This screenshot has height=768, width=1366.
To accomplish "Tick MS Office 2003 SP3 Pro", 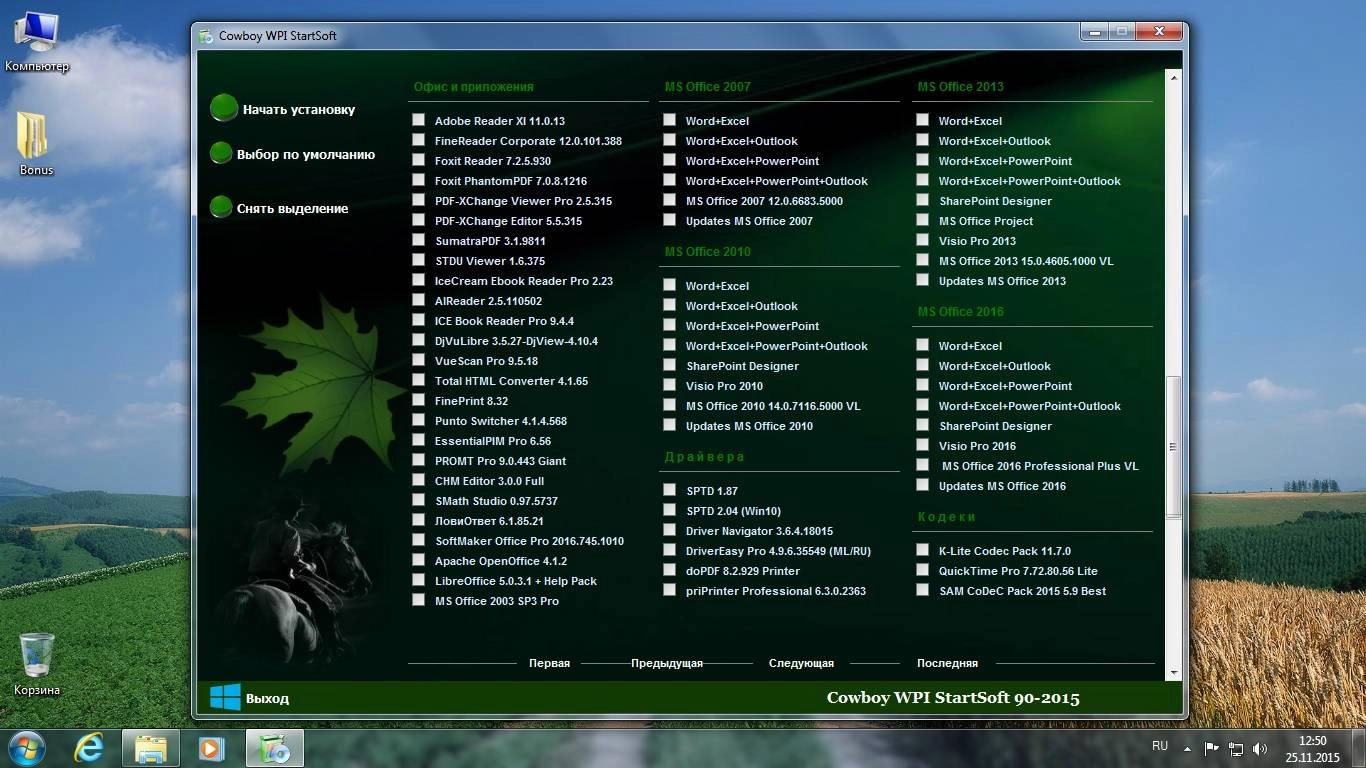I will (418, 600).
